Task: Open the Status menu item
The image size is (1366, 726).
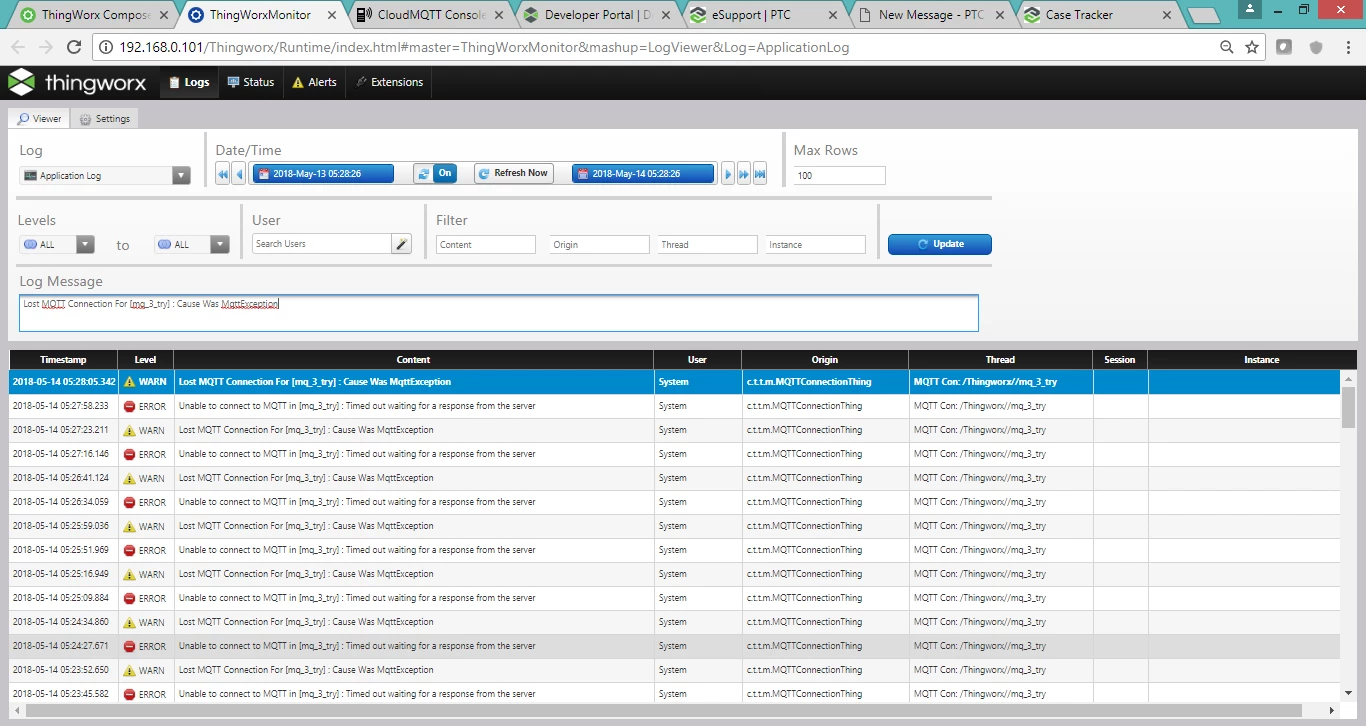Action: point(250,82)
